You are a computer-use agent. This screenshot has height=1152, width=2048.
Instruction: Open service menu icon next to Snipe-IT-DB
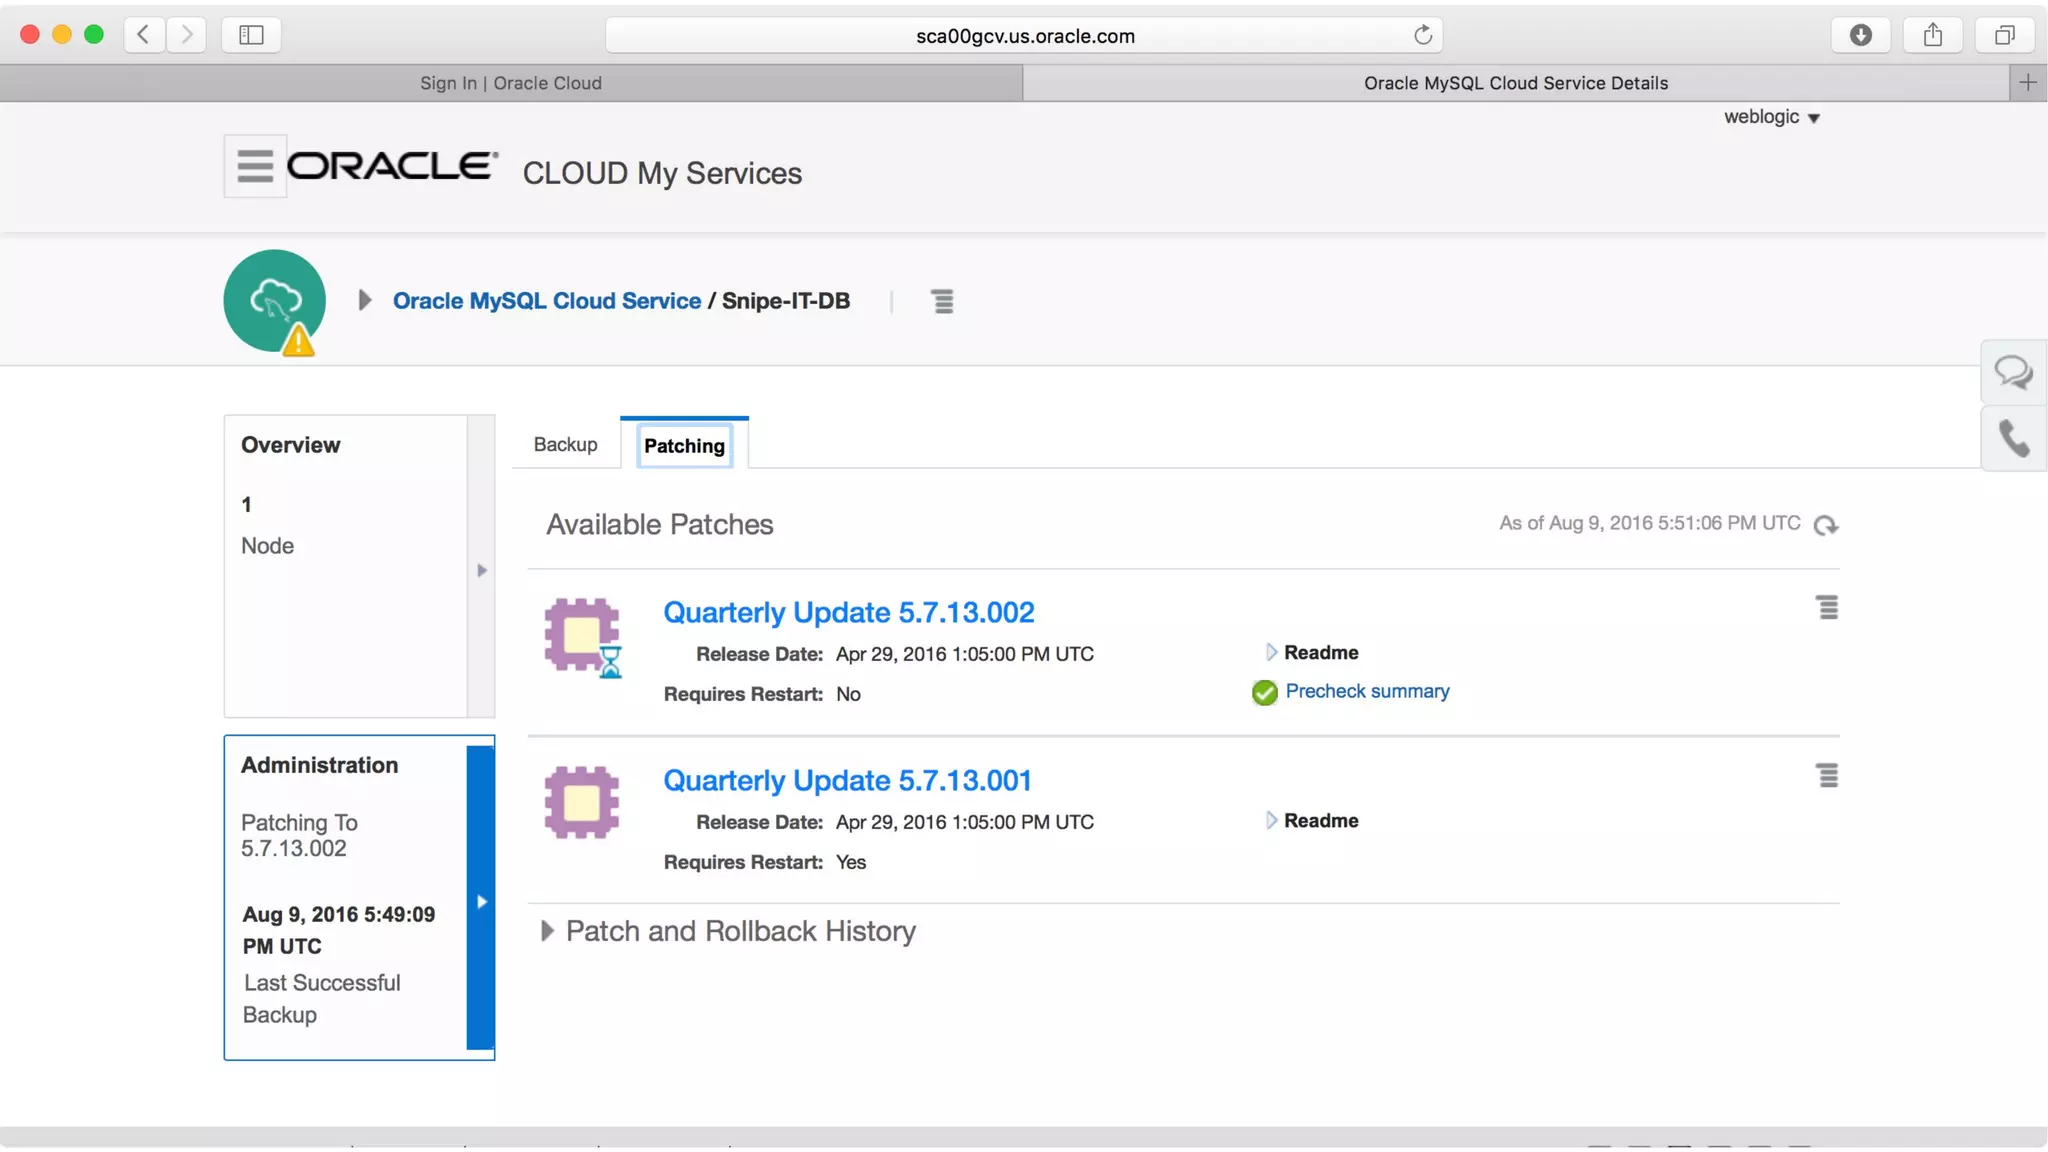(942, 301)
